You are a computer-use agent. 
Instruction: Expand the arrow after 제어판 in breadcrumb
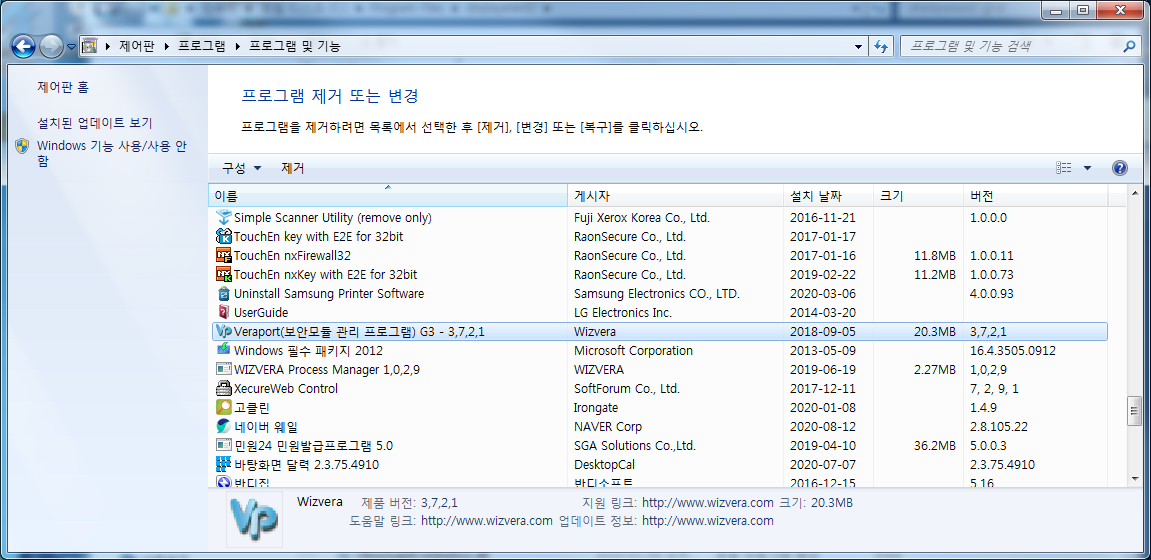point(168,46)
